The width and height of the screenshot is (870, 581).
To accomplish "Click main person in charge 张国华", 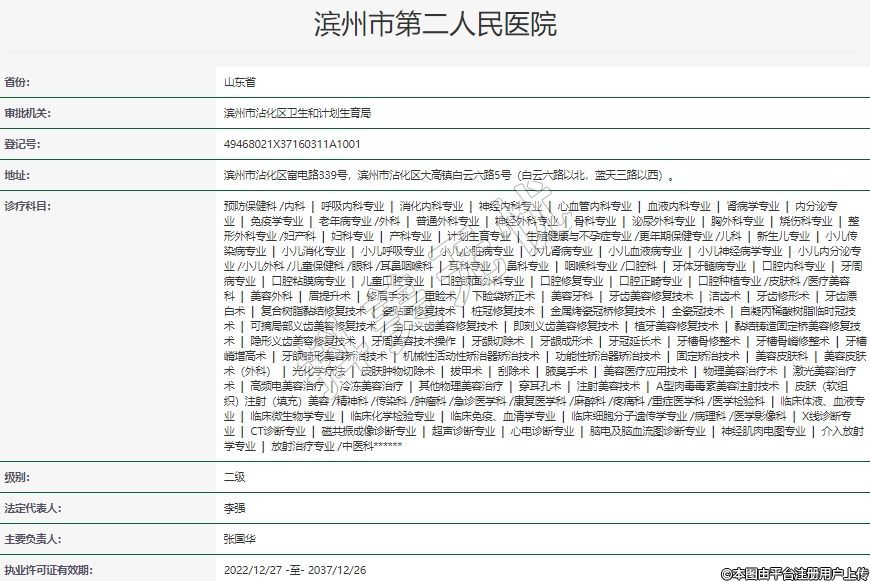I will tap(240, 538).
